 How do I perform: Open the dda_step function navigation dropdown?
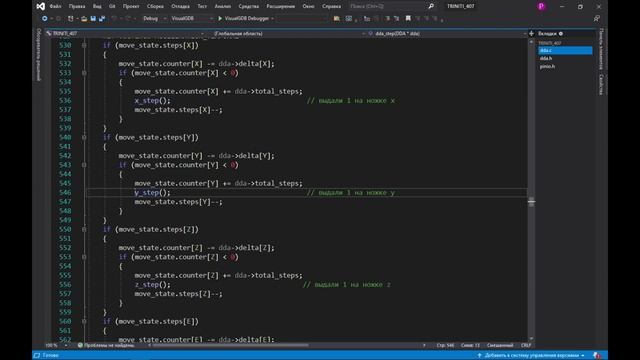coord(447,33)
